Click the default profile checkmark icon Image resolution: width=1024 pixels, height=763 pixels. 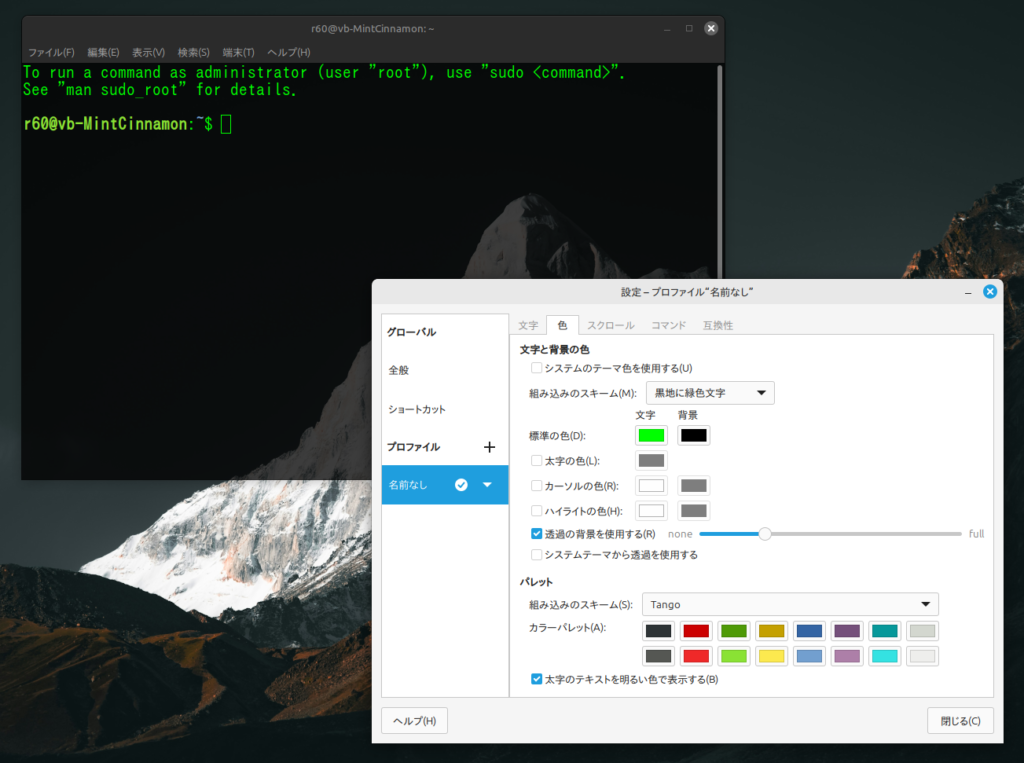pyautogui.click(x=461, y=485)
